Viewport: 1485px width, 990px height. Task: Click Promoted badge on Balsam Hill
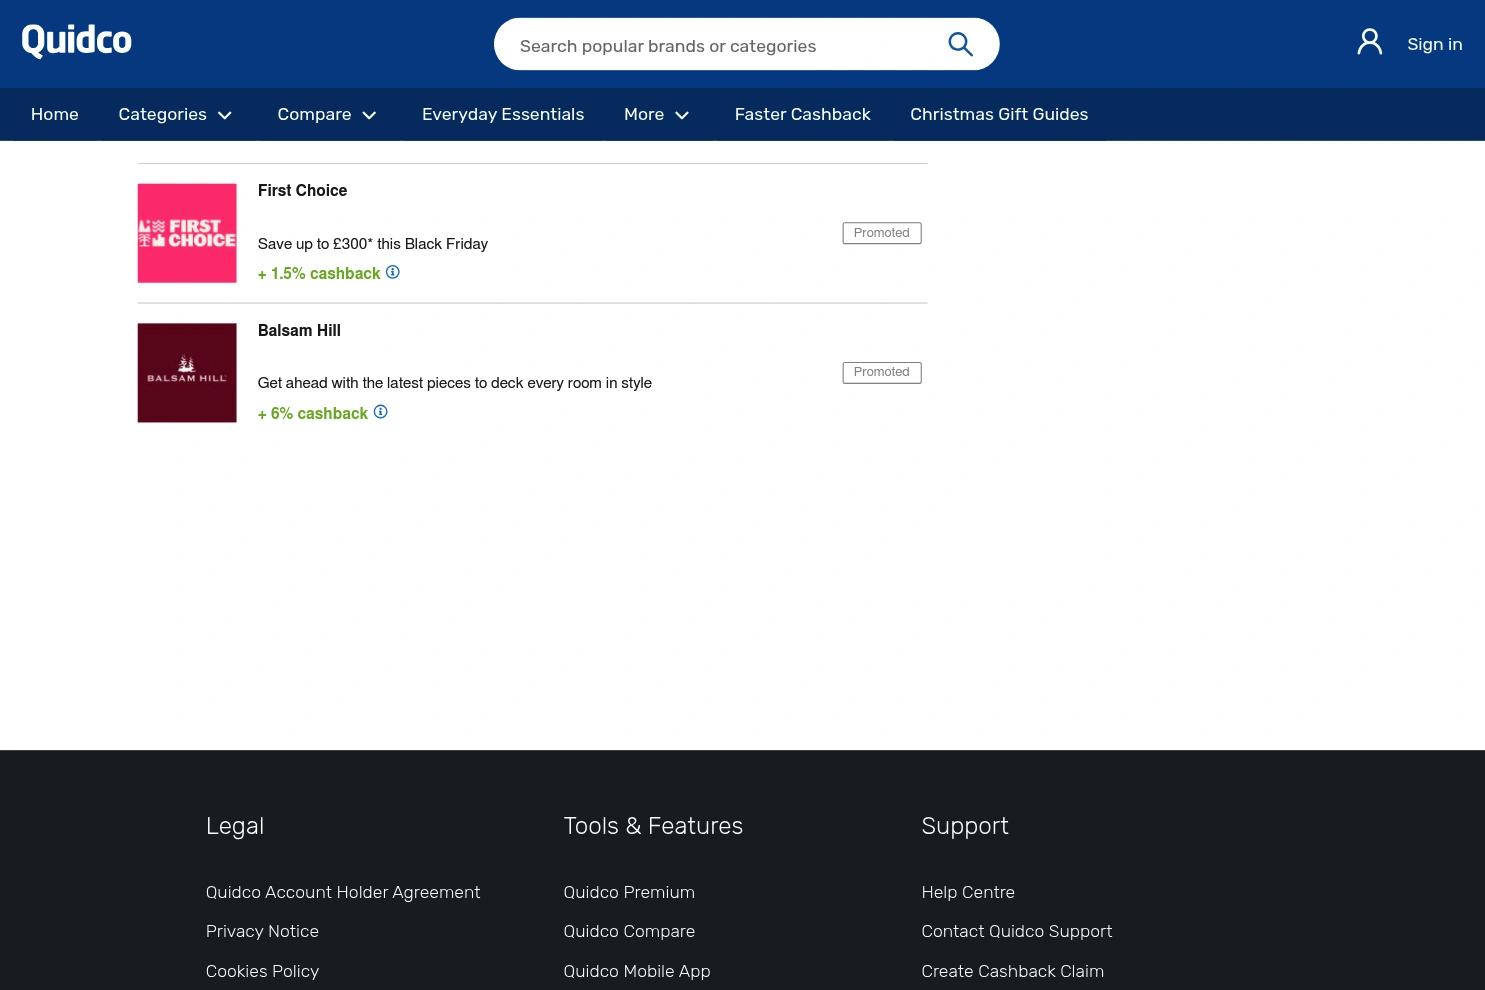[x=882, y=372]
